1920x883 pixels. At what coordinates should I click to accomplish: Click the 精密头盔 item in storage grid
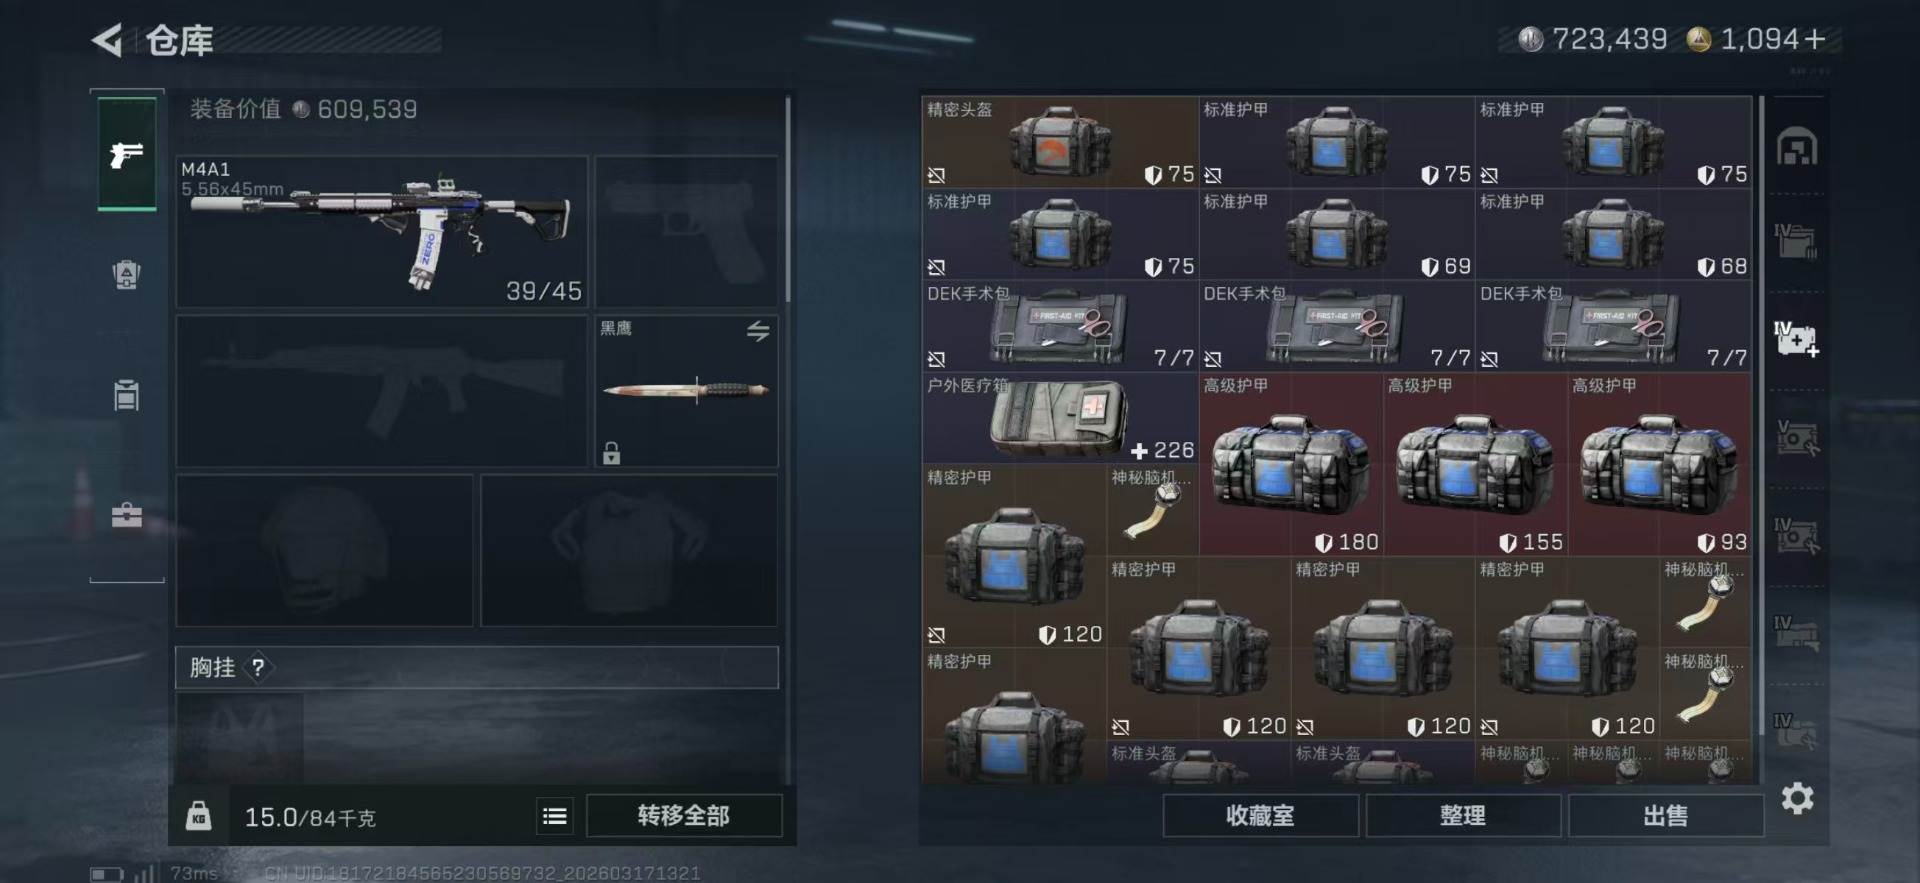click(x=1060, y=142)
